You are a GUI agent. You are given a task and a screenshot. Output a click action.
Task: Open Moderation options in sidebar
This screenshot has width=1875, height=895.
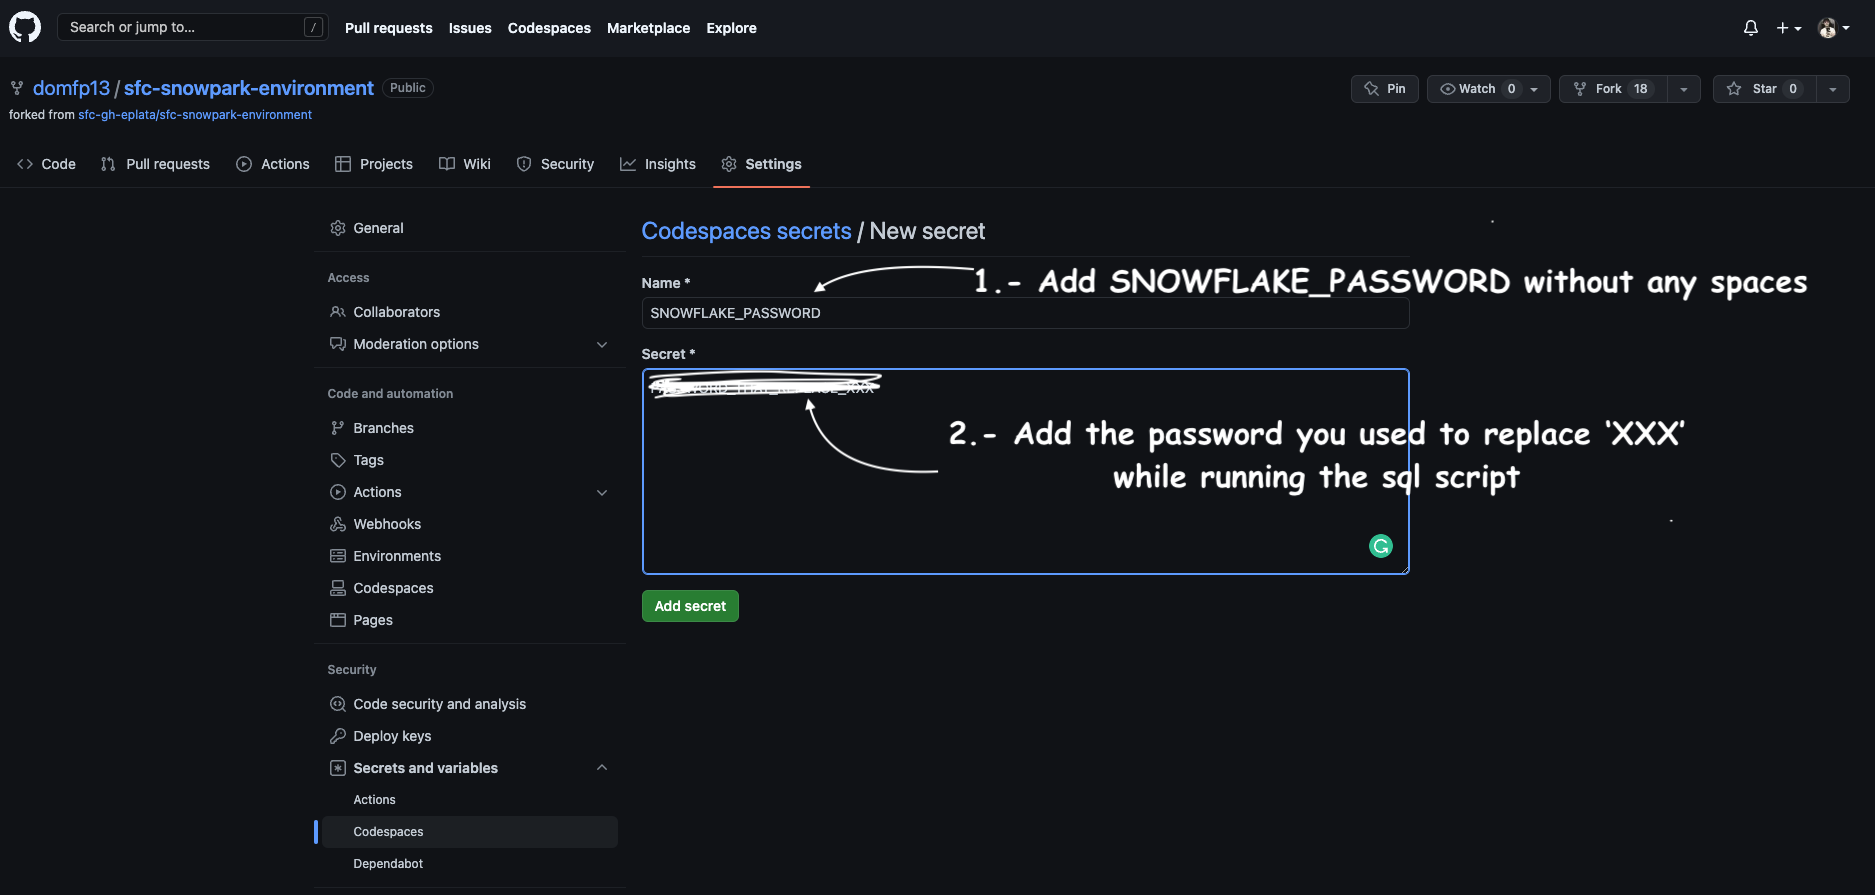[416, 344]
